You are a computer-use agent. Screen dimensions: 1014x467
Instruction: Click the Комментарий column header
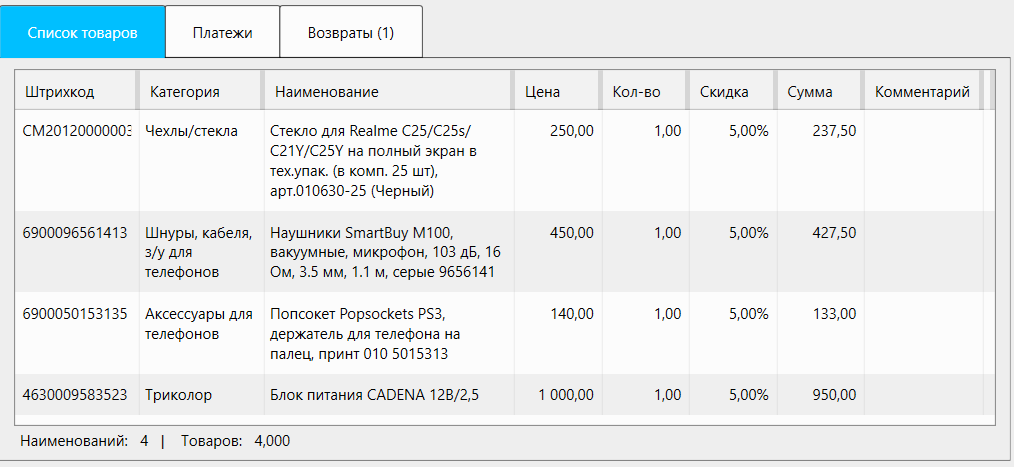(922, 92)
